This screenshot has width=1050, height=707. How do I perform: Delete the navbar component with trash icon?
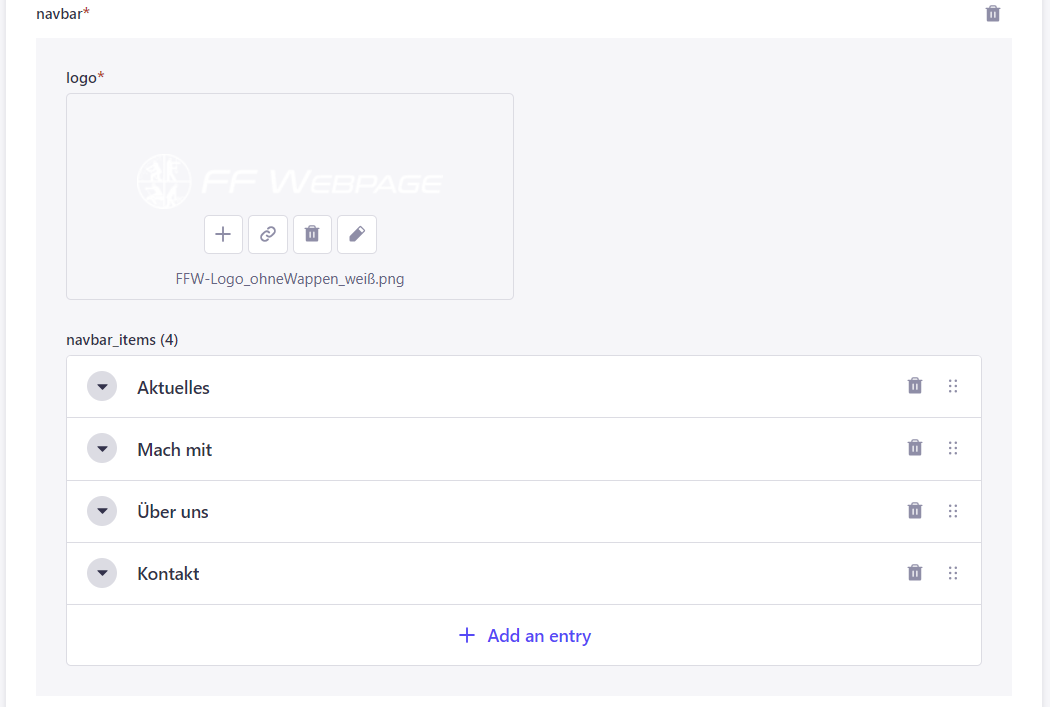pyautogui.click(x=992, y=13)
